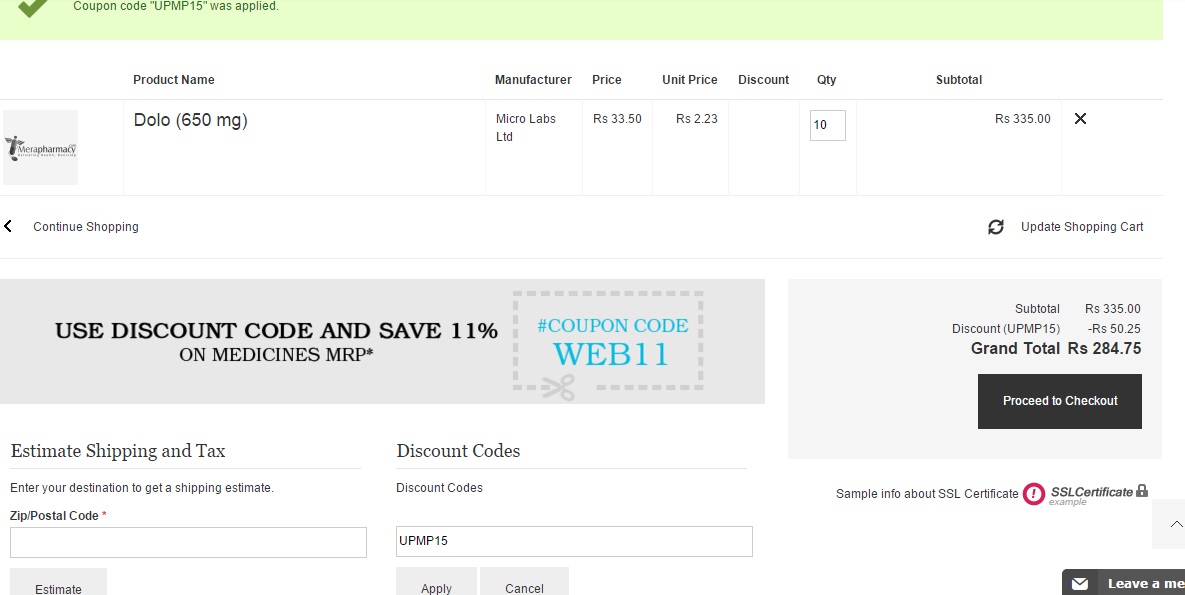Screen dimensions: 1185x595
Task: Proceed to Checkout
Action: [x=1059, y=401]
